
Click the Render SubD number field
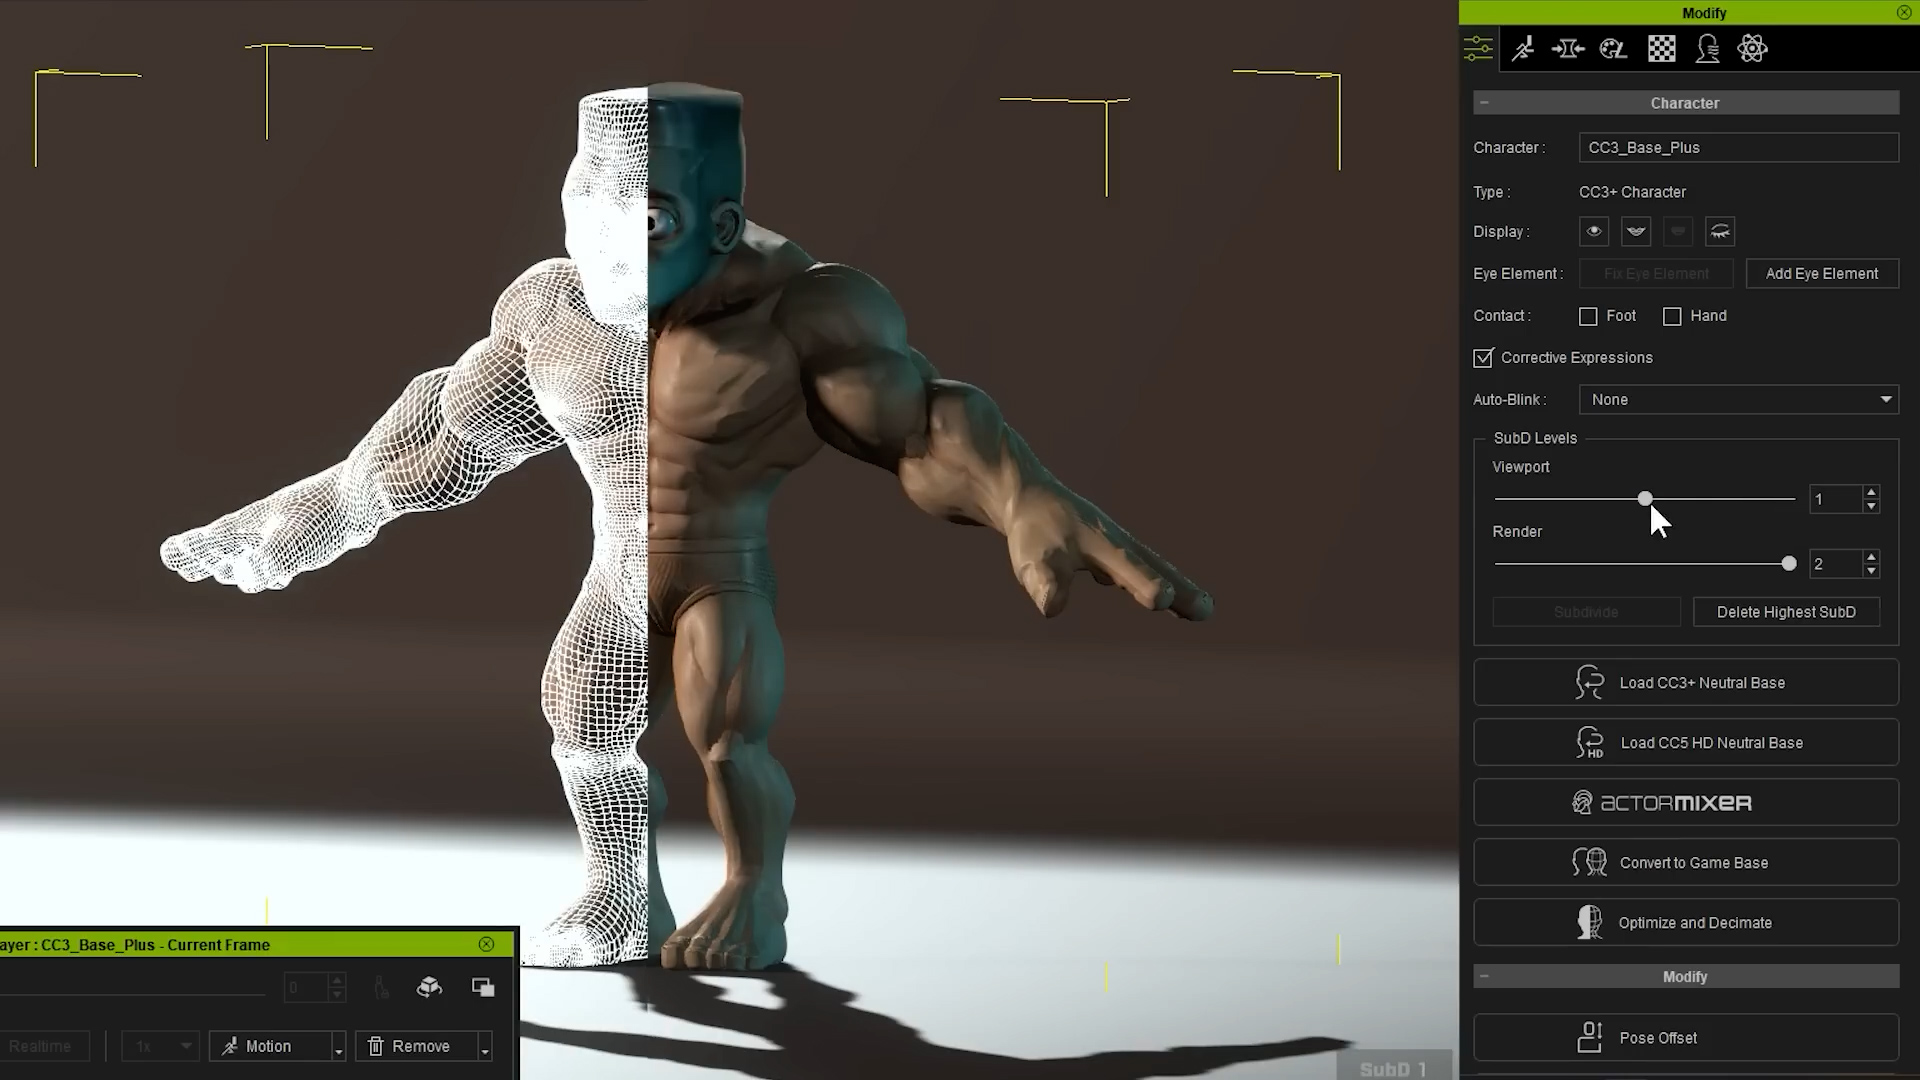click(x=1836, y=564)
